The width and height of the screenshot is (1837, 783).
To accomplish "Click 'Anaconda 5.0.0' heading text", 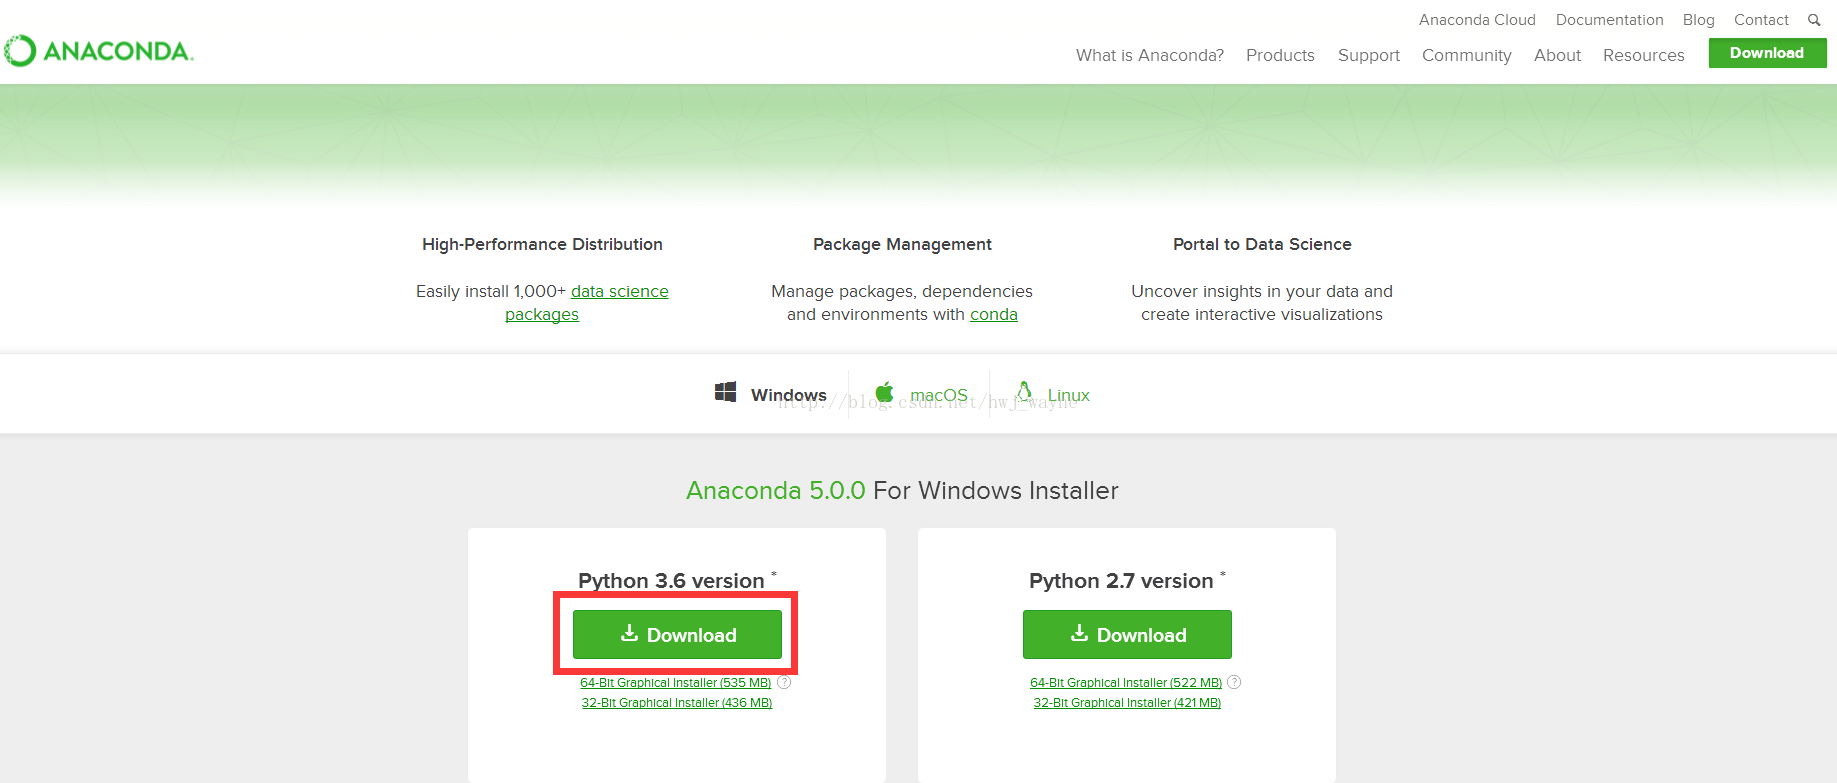I will pyautogui.click(x=775, y=491).
